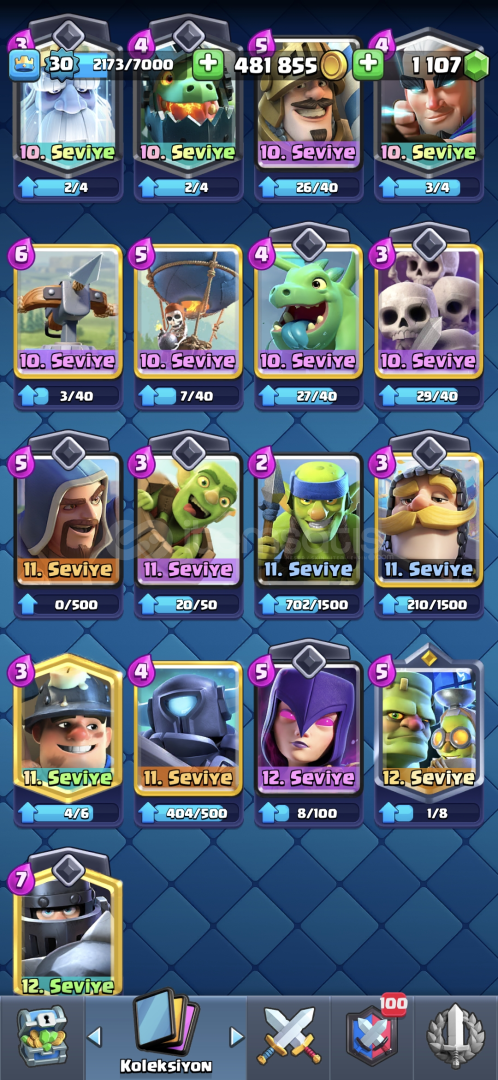
Task: Open the clan shield tab with 100 badge
Action: coord(372,1035)
